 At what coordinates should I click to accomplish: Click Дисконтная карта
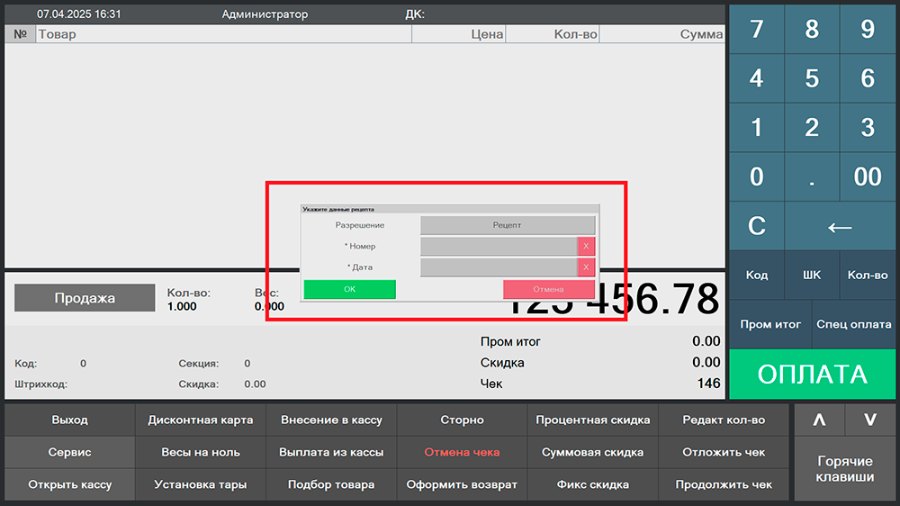coord(200,420)
